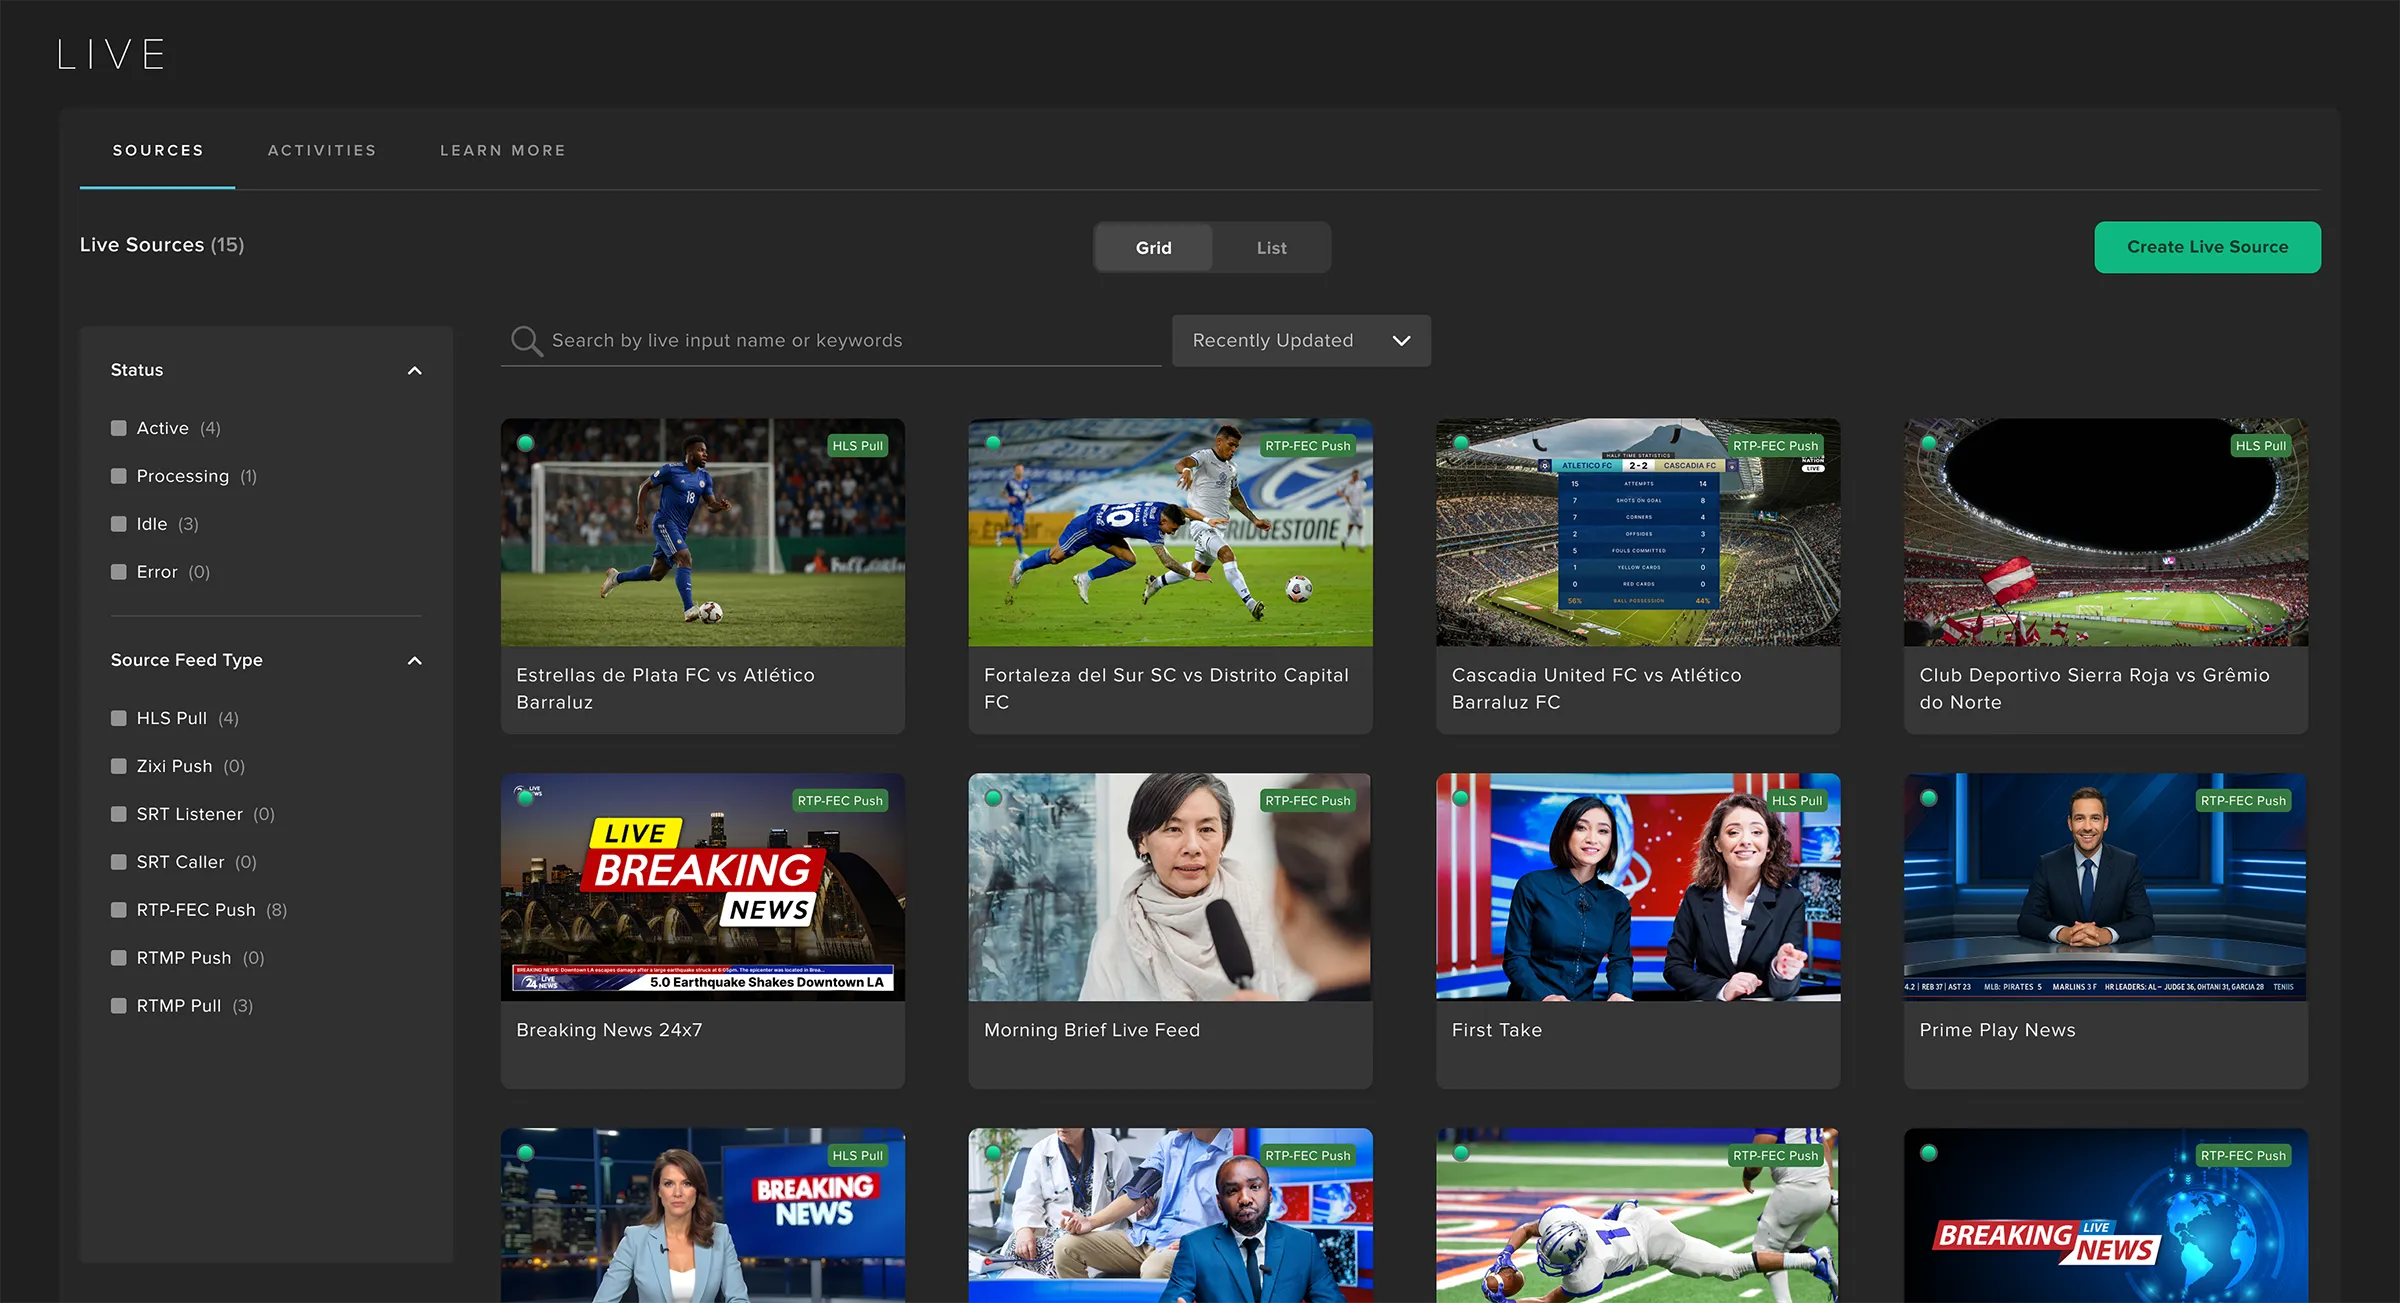Click green status dot on Prime Play News card
This screenshot has height=1303, width=2400.
(1929, 798)
